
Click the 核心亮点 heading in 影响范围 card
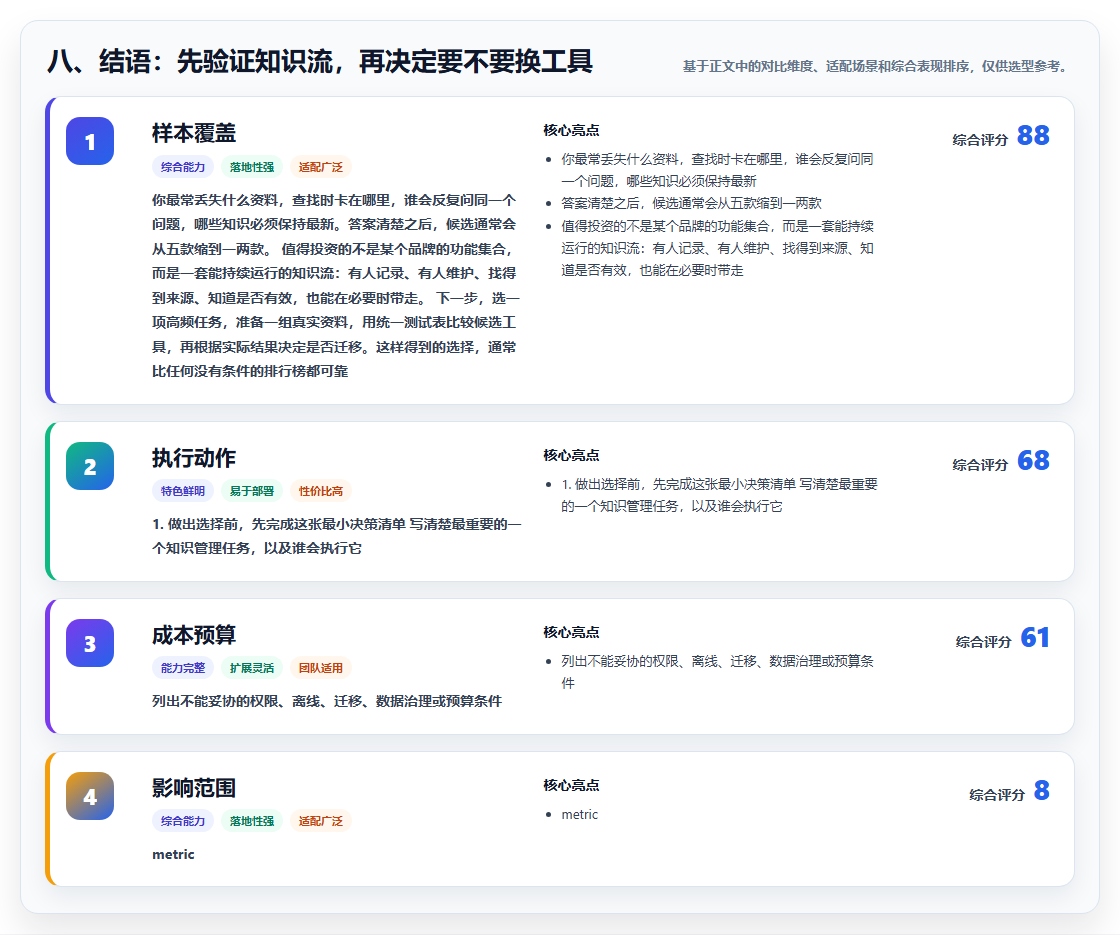571,786
